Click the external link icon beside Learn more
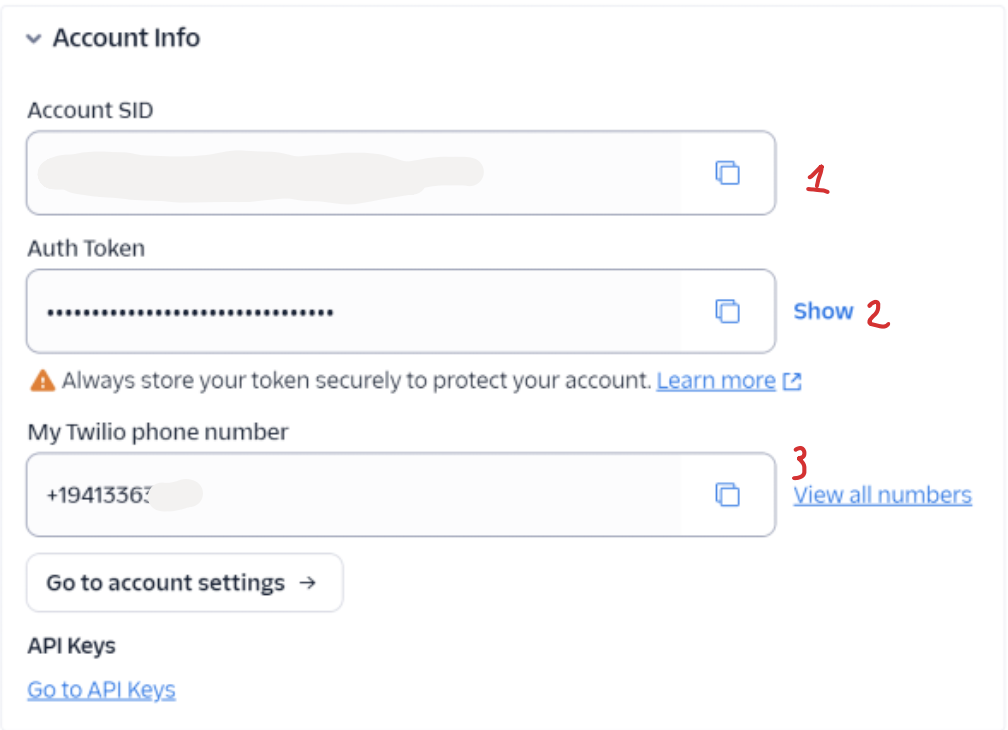 [792, 381]
